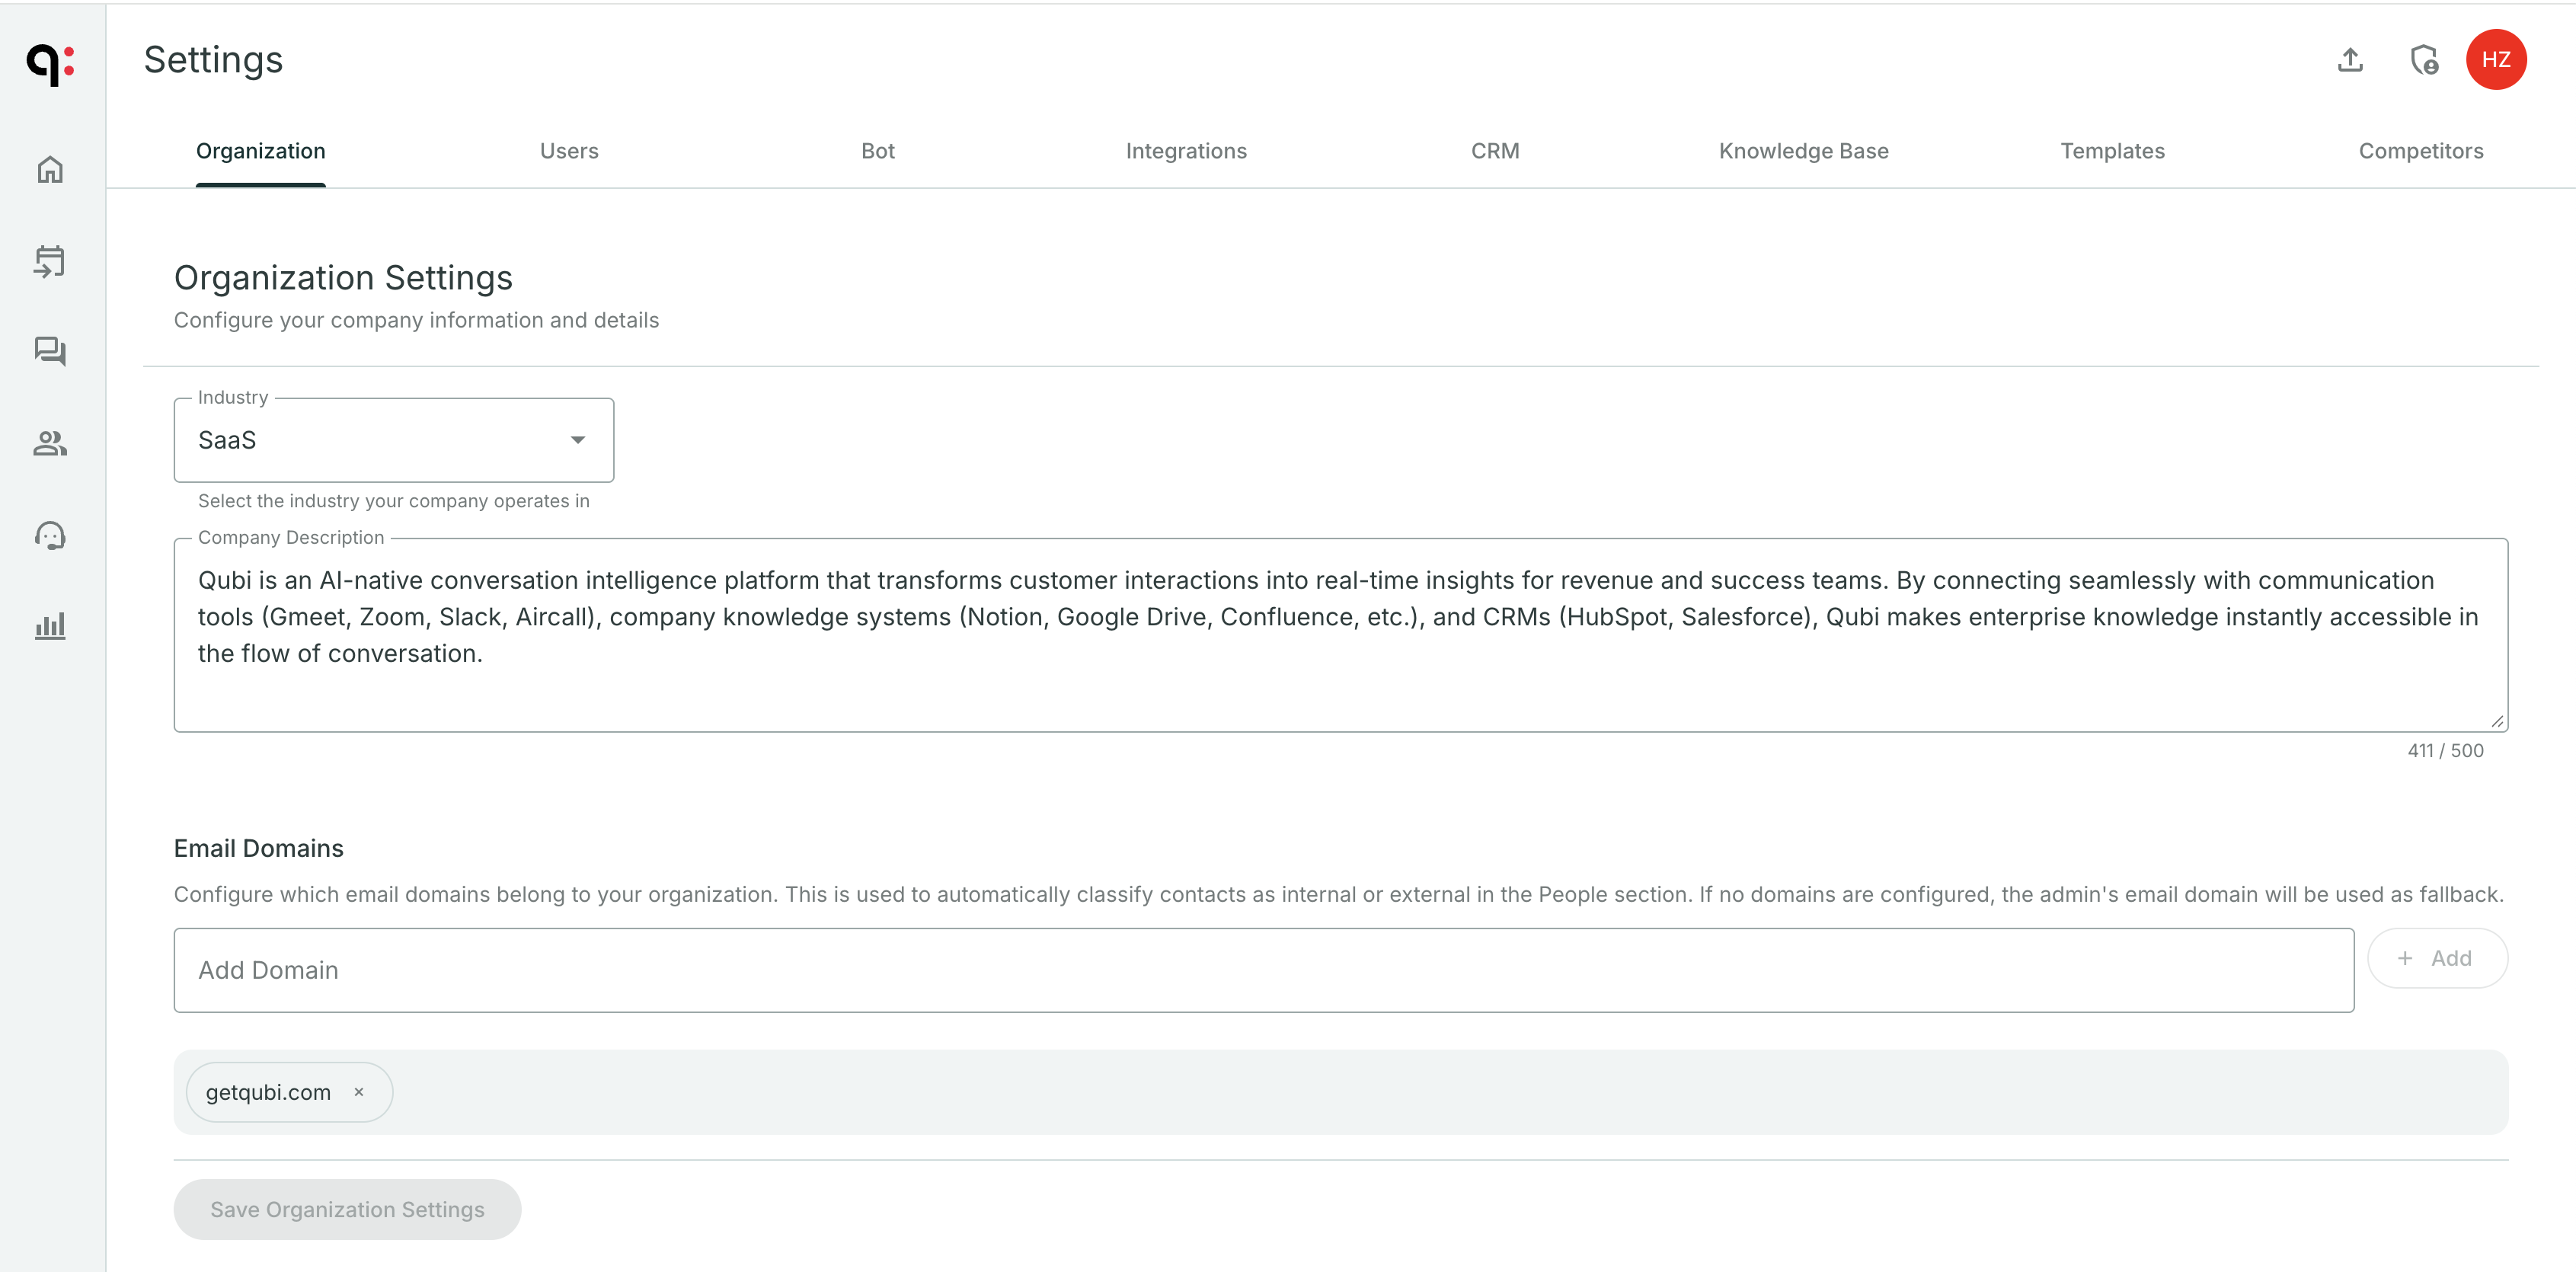
Task: Open the meetings calendar sidebar icon
Action: pos(50,261)
